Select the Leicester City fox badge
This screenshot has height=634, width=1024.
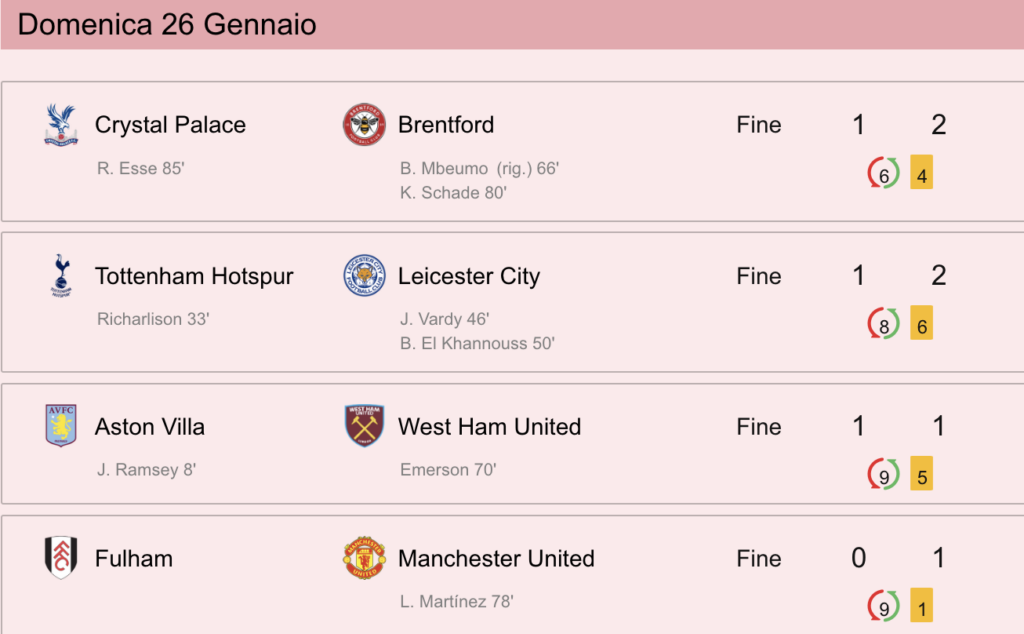pyautogui.click(x=364, y=276)
